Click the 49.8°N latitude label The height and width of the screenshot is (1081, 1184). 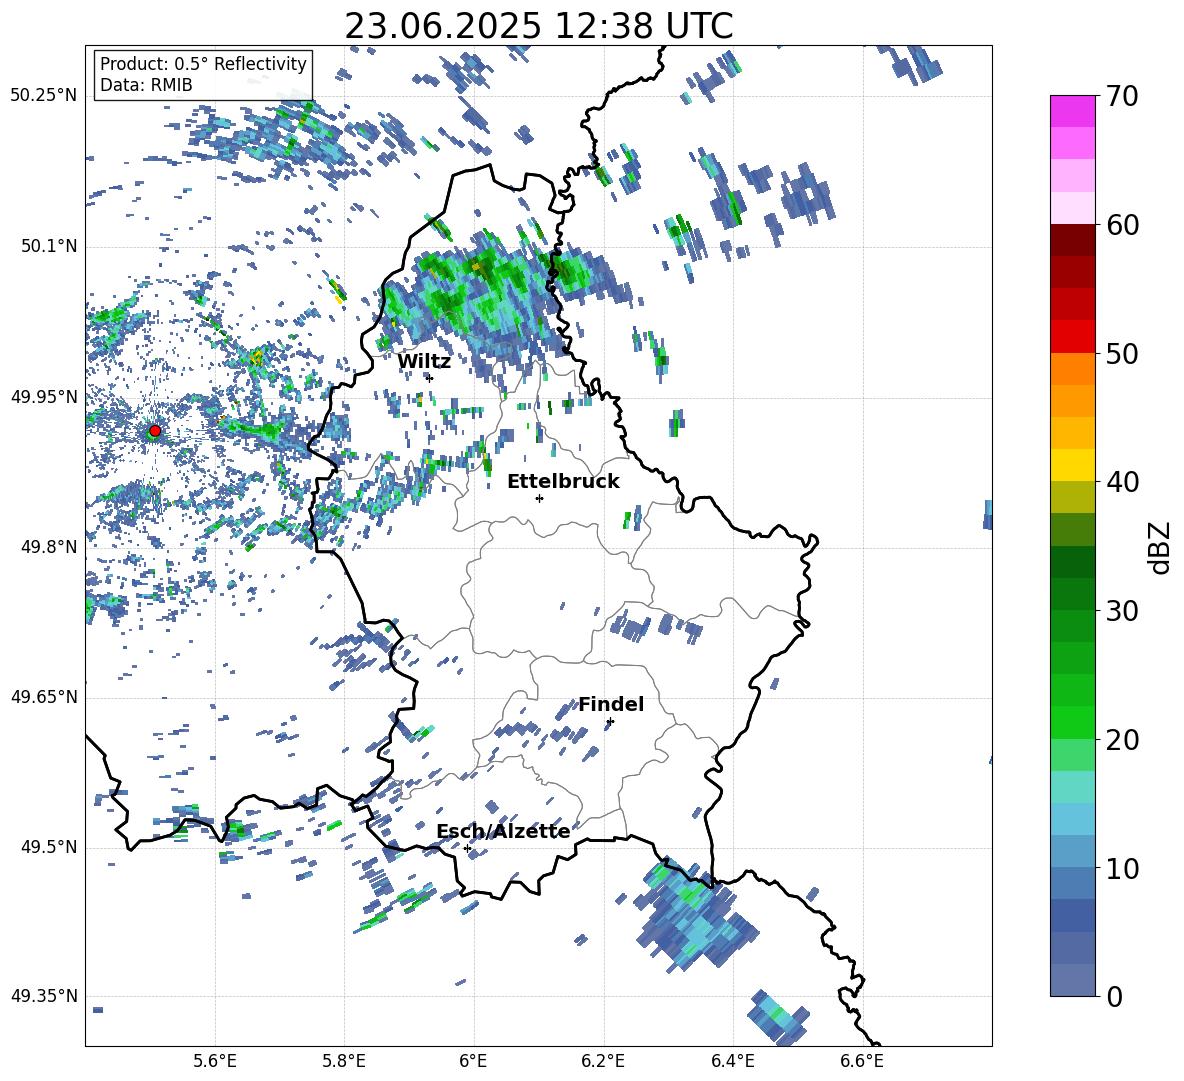point(48,547)
